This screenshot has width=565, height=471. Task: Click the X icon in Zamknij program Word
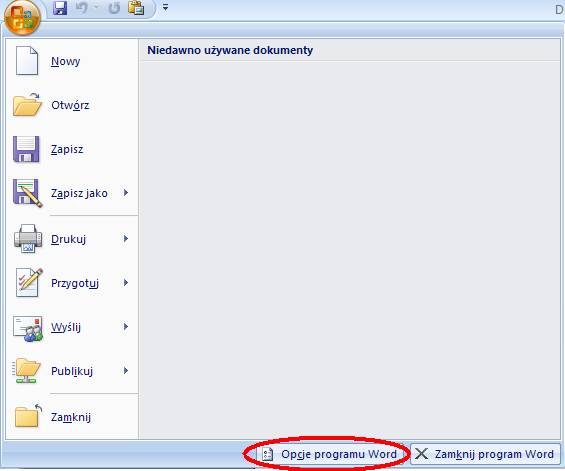click(x=421, y=454)
